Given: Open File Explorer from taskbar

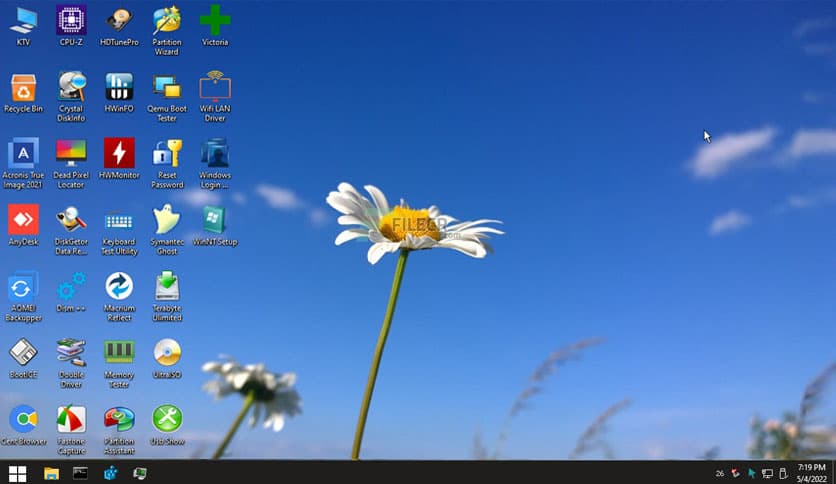Looking at the screenshot, I should click(x=51, y=473).
